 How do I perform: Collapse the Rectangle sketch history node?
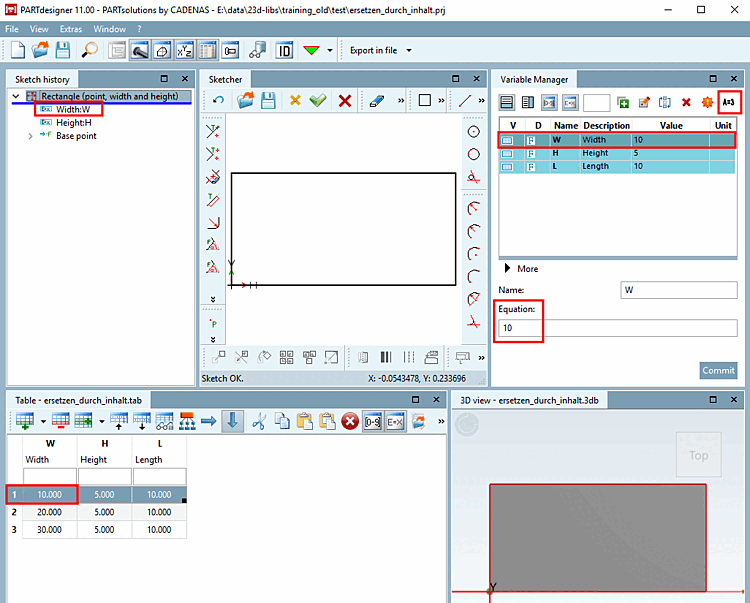click(x=16, y=96)
